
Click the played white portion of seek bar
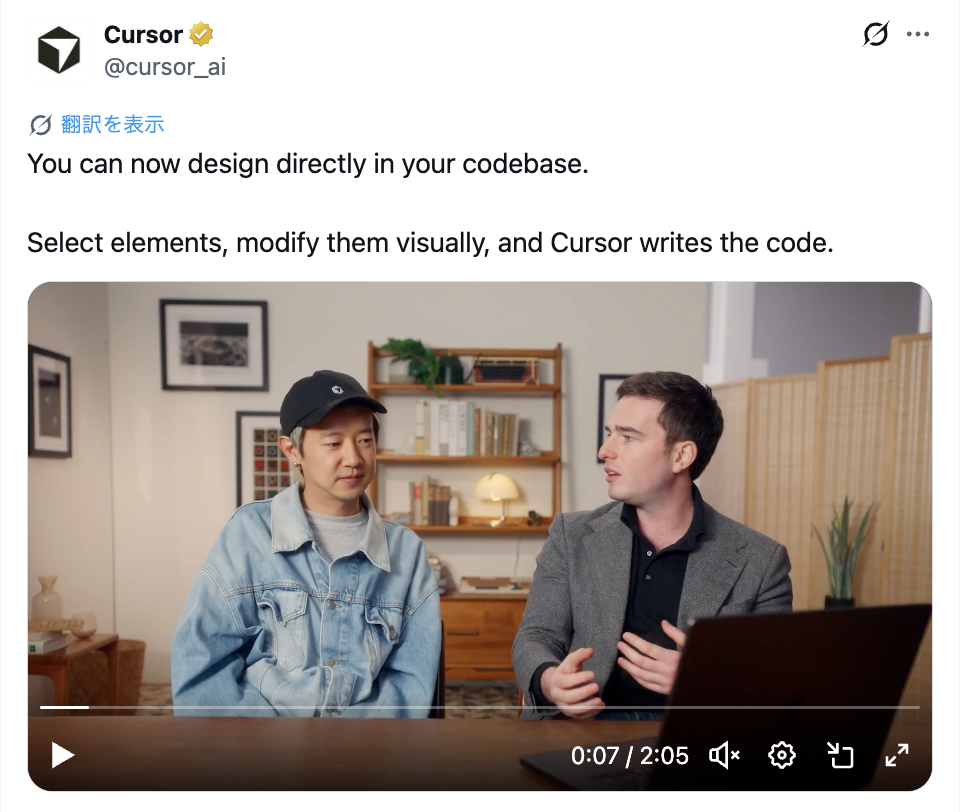(65, 708)
